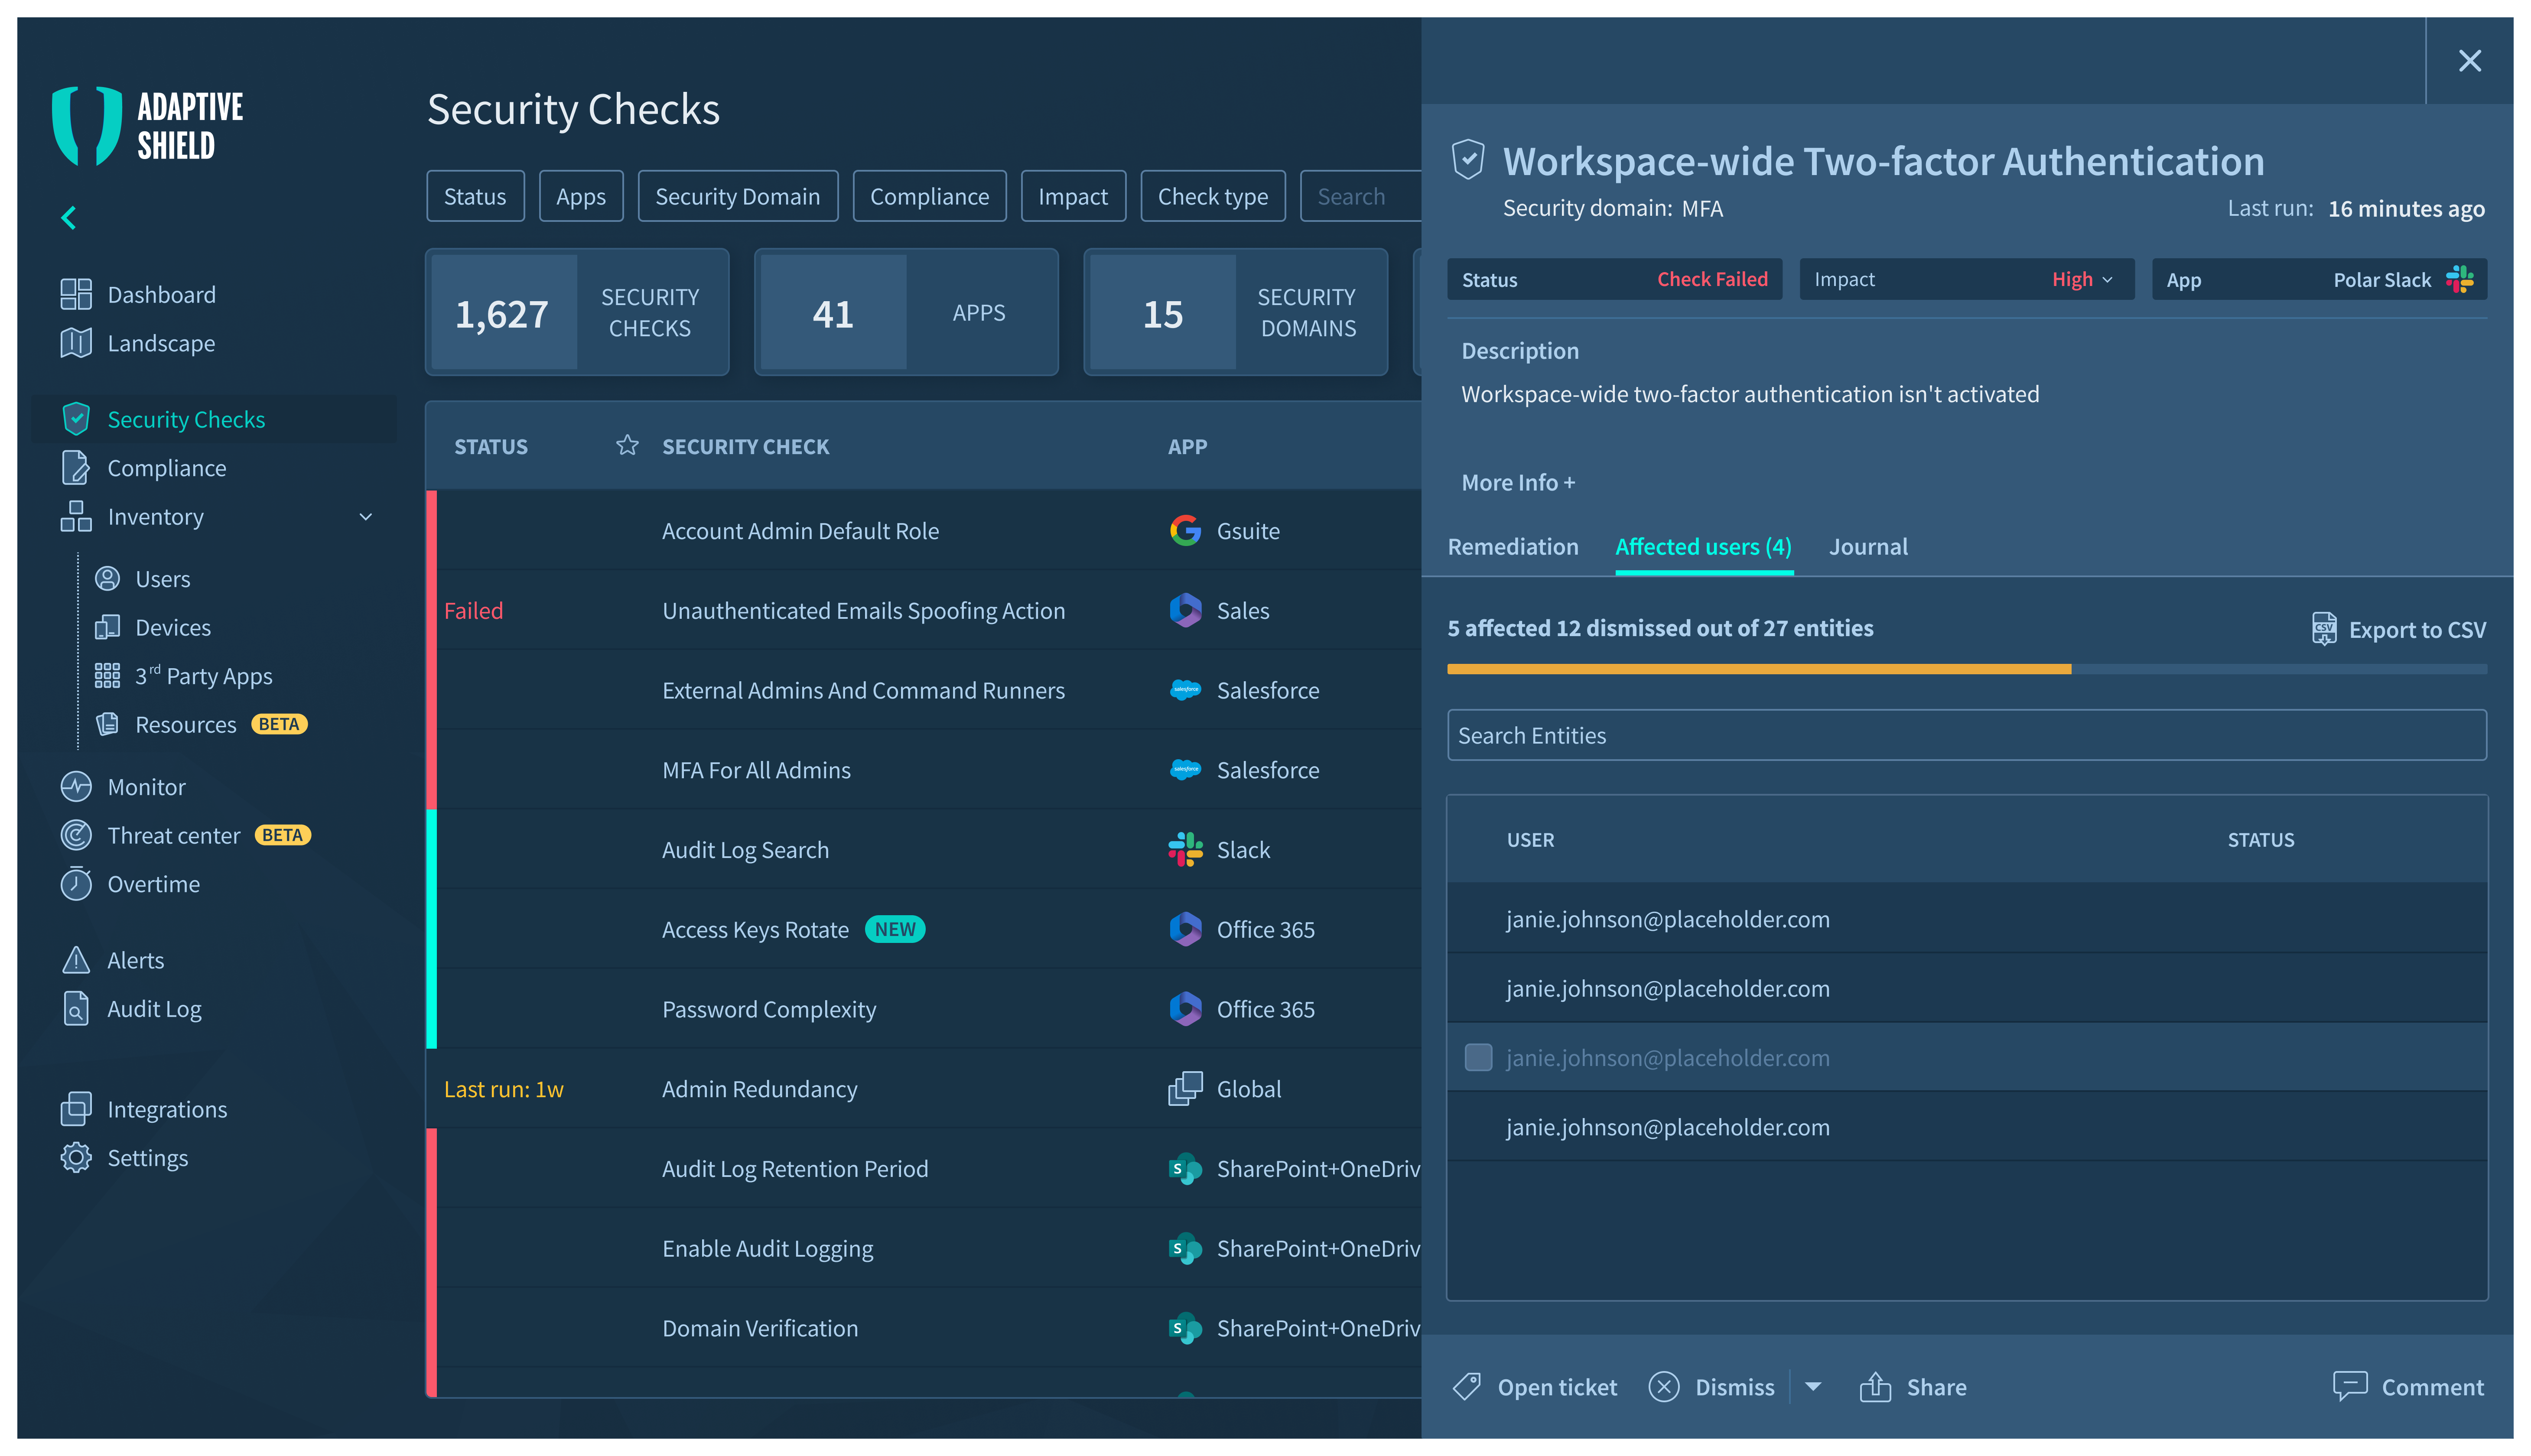This screenshot has width=2531, height=1456.
Task: Open the 15 Security Domains card
Action: pyautogui.click(x=1235, y=313)
